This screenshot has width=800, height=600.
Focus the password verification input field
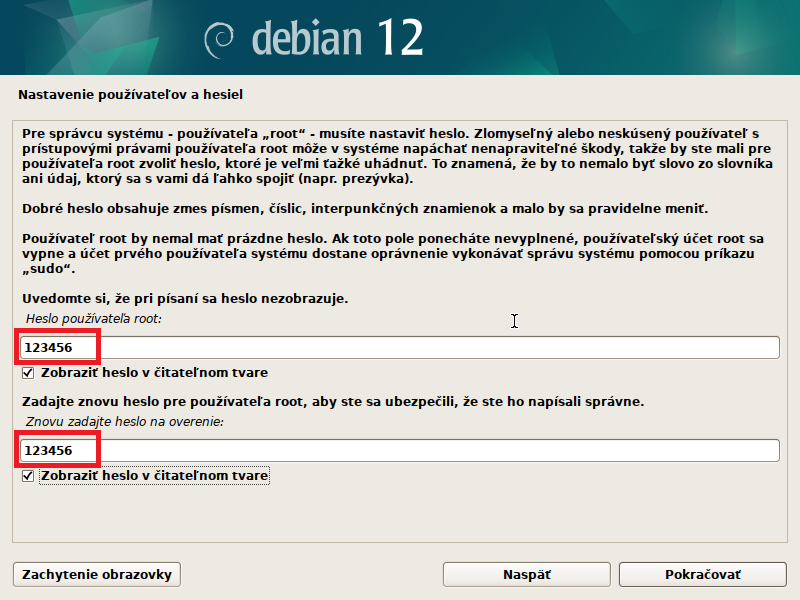coord(400,450)
